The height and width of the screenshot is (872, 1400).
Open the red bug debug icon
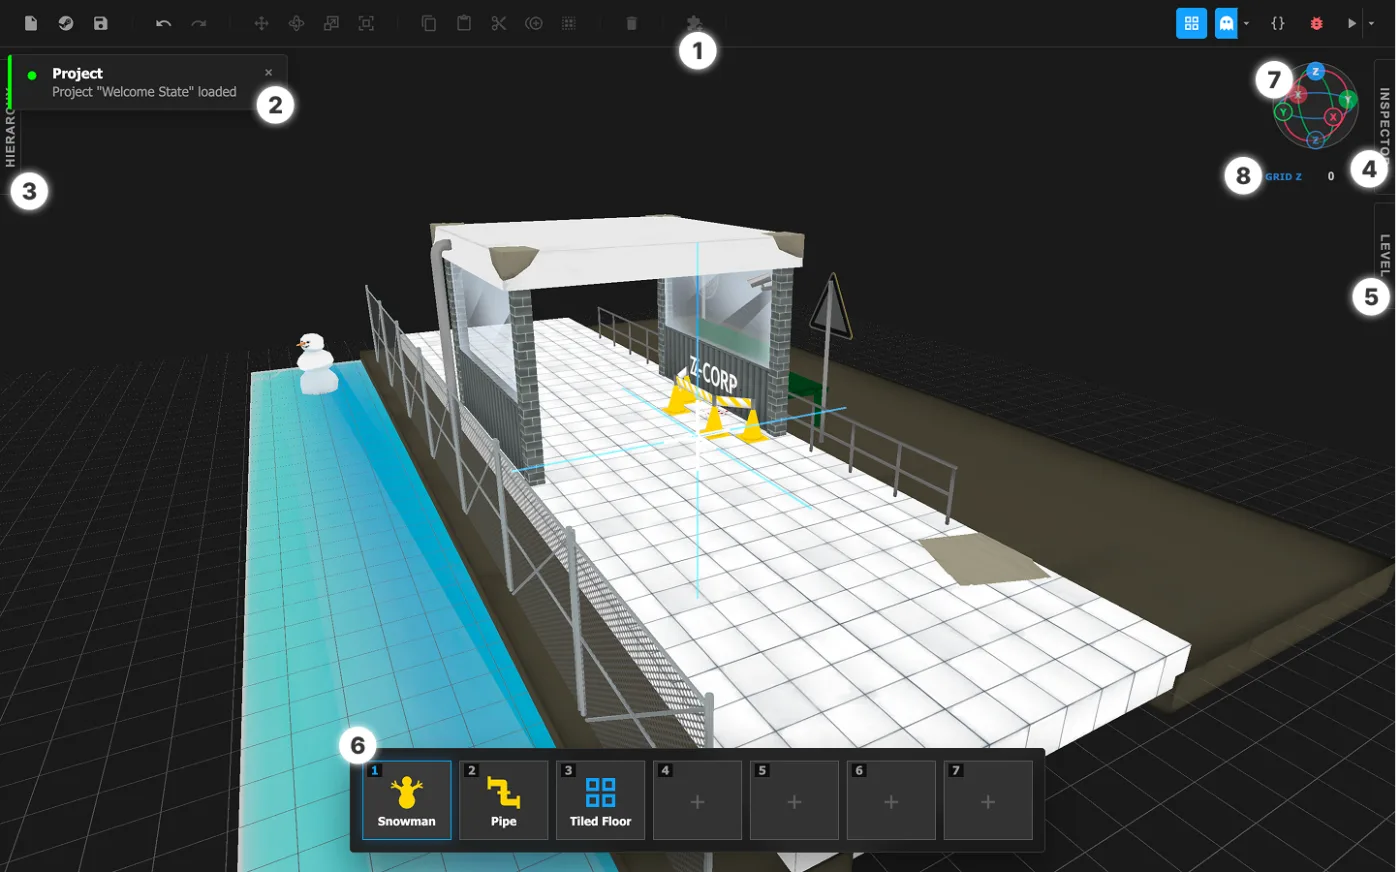coord(1317,23)
